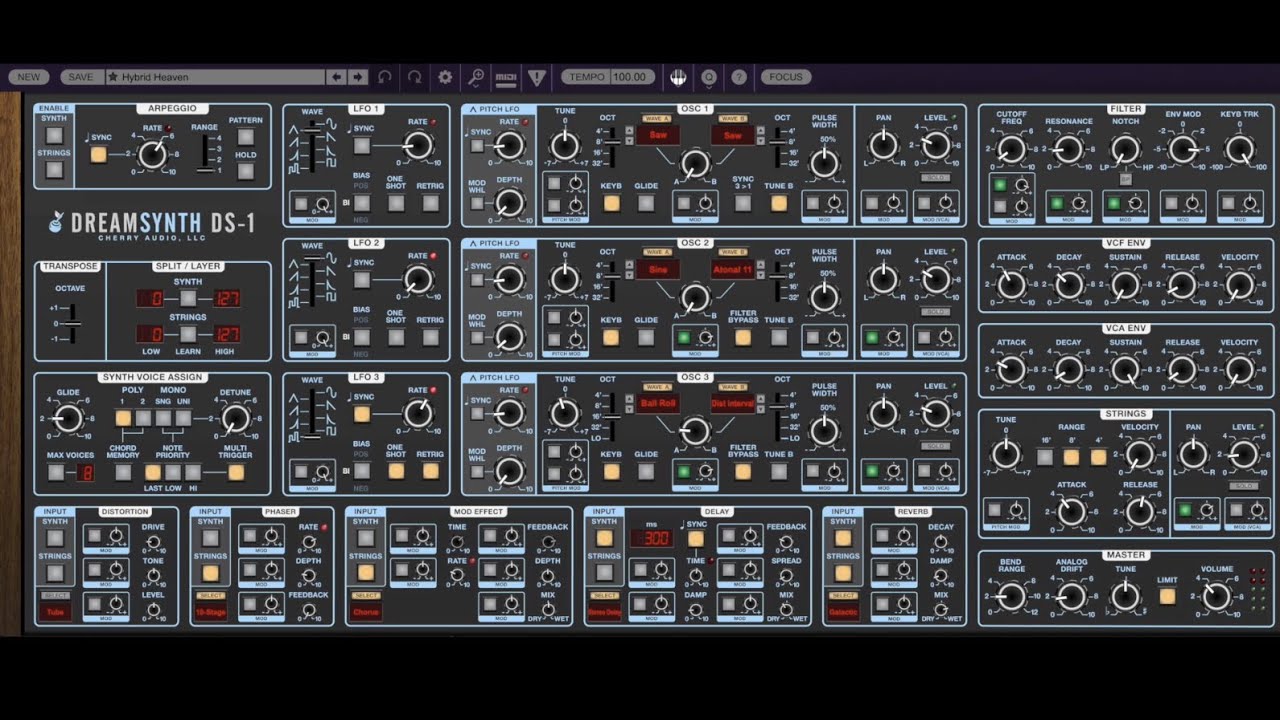Toggle LFO 3 RETRIG button
This screenshot has width=1280, height=720.
pos(430,471)
